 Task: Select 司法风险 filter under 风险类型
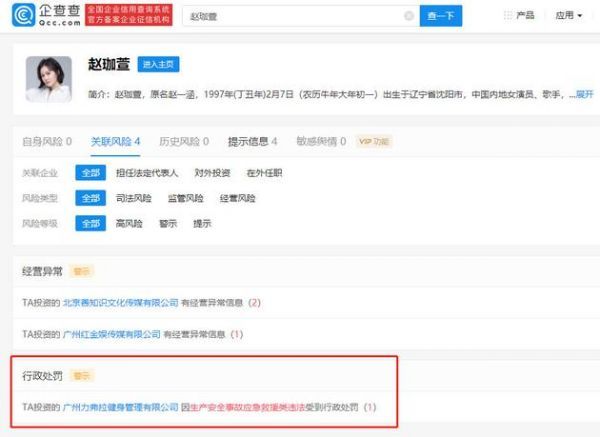132,198
